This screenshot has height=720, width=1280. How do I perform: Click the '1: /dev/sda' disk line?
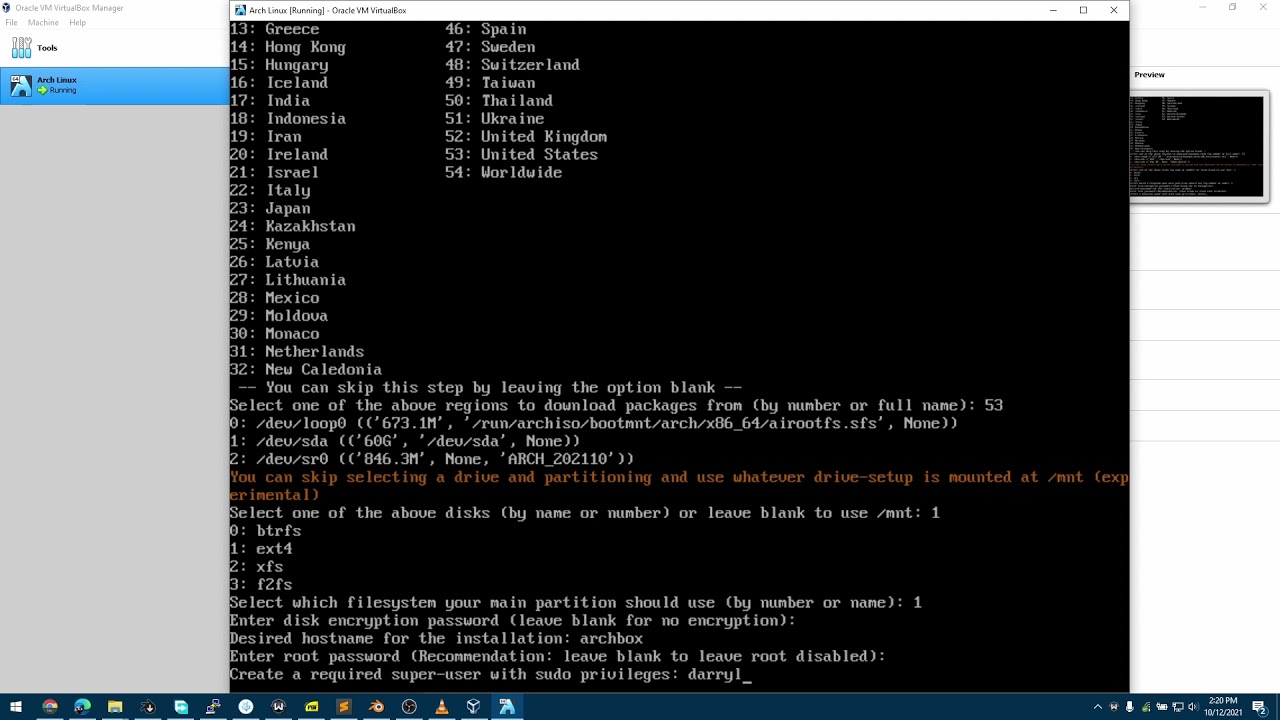[x=404, y=441]
